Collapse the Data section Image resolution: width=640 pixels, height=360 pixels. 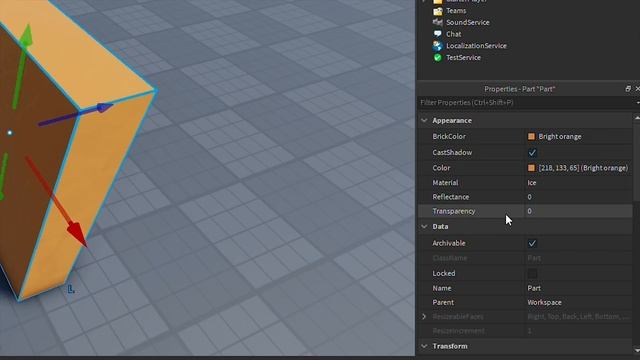pyautogui.click(x=424, y=227)
